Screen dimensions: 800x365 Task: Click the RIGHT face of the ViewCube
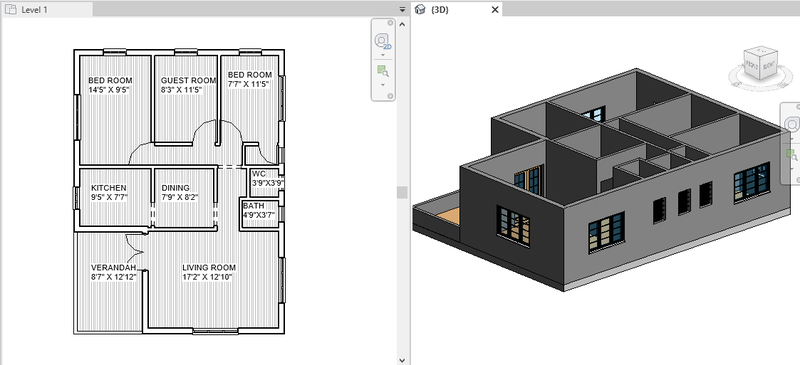pos(768,66)
